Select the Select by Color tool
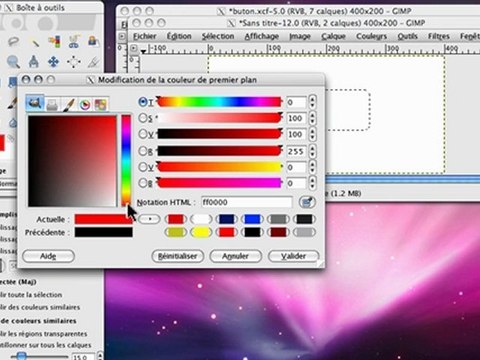Viewport: 480px width, 360px height. coord(54,41)
